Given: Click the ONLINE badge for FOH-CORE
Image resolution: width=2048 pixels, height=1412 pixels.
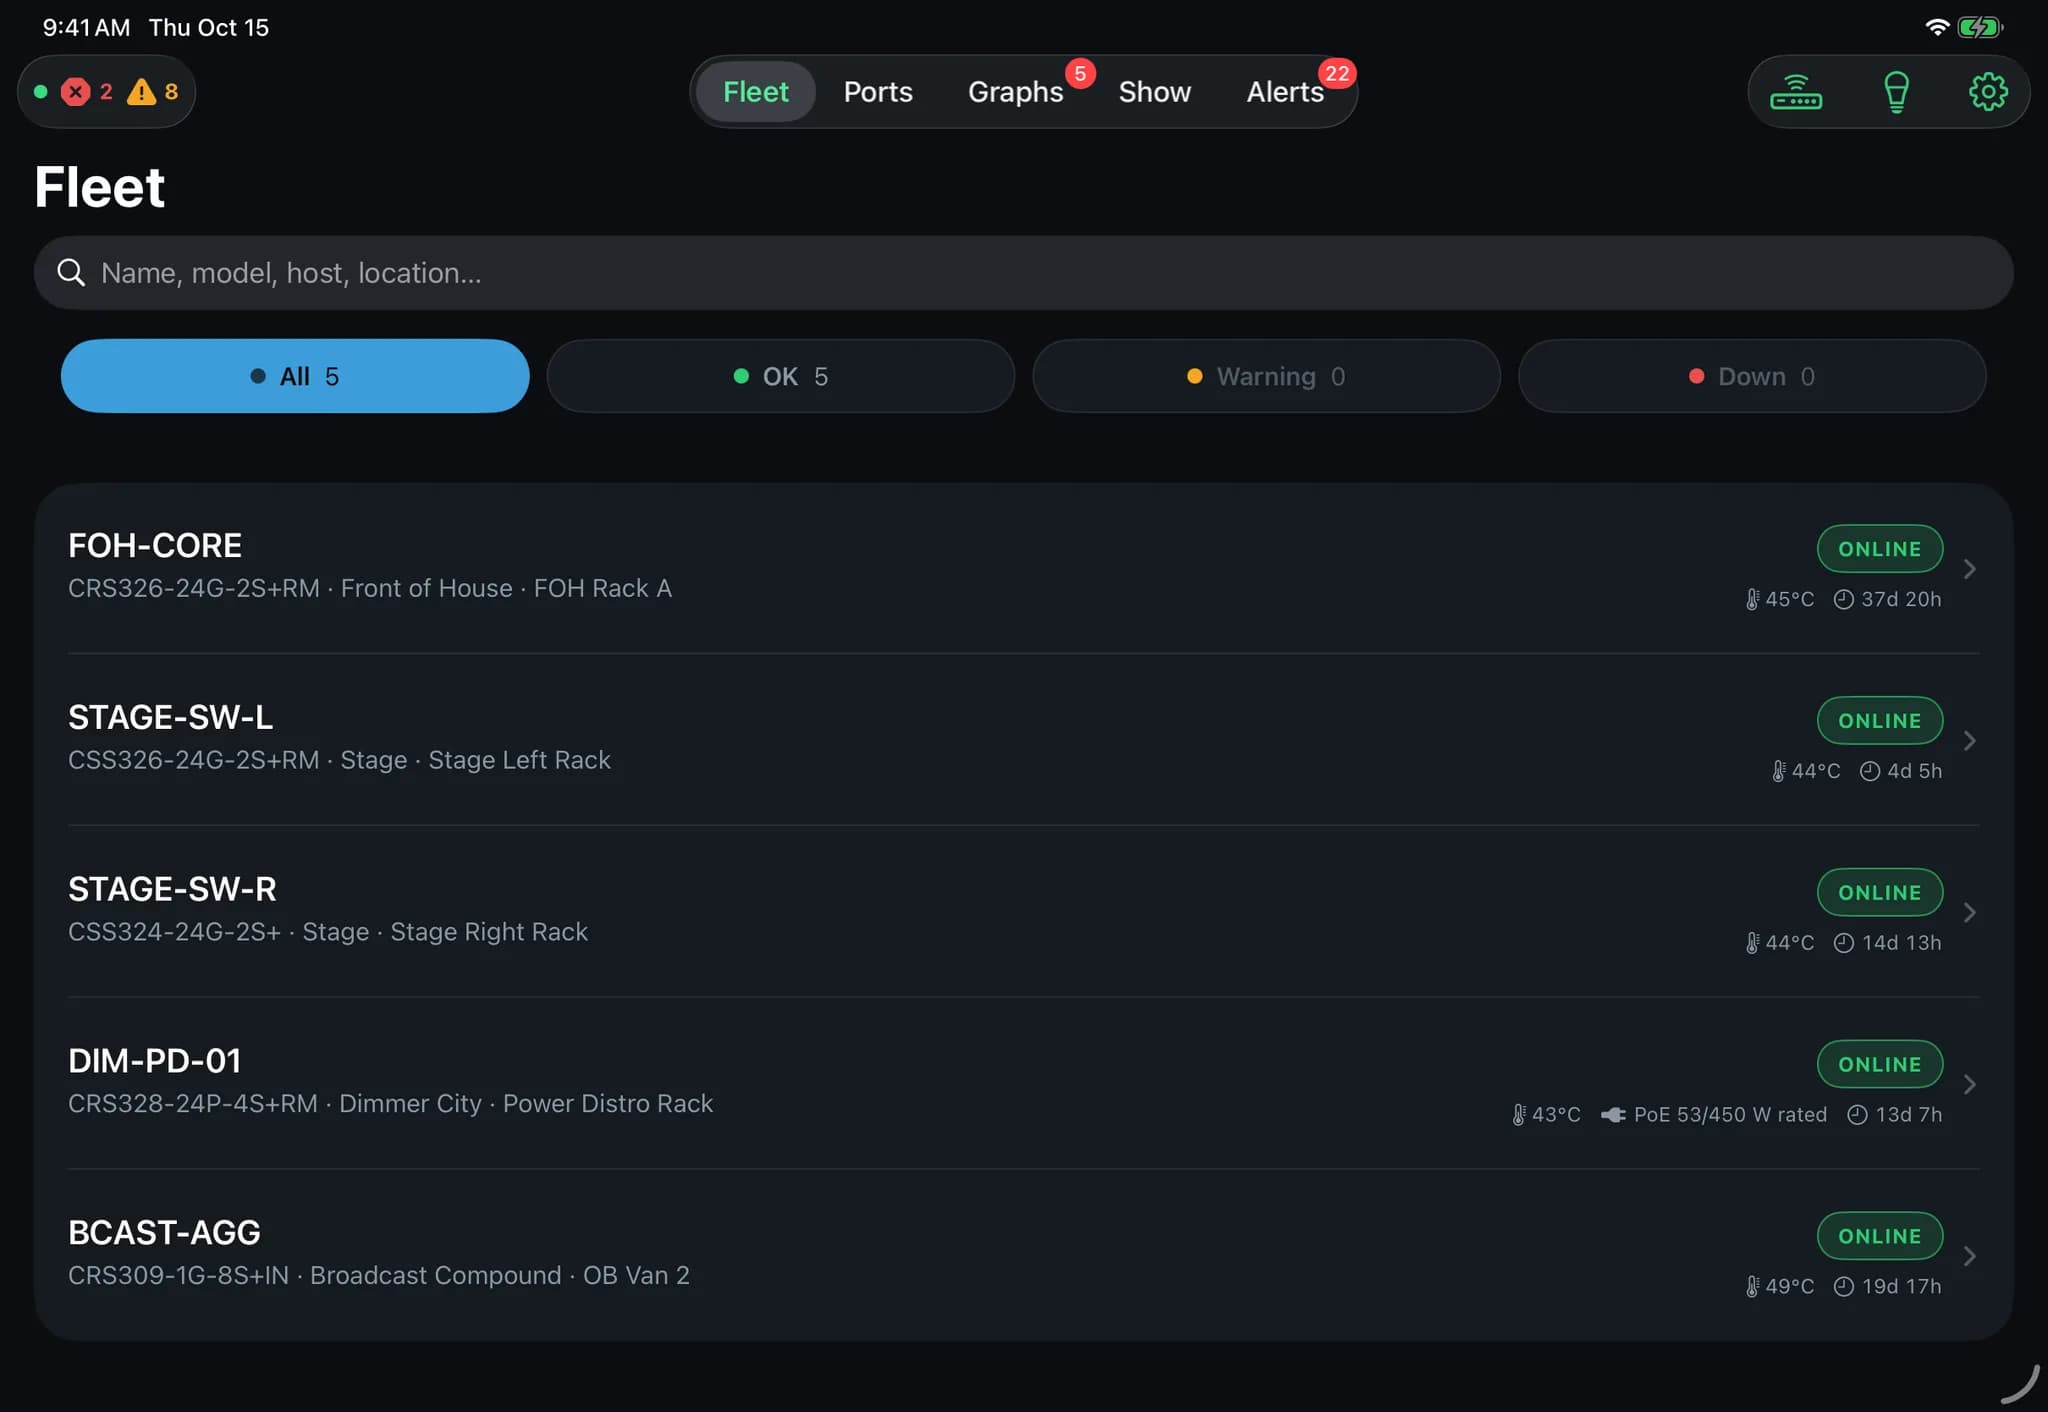Looking at the screenshot, I should click(x=1880, y=549).
